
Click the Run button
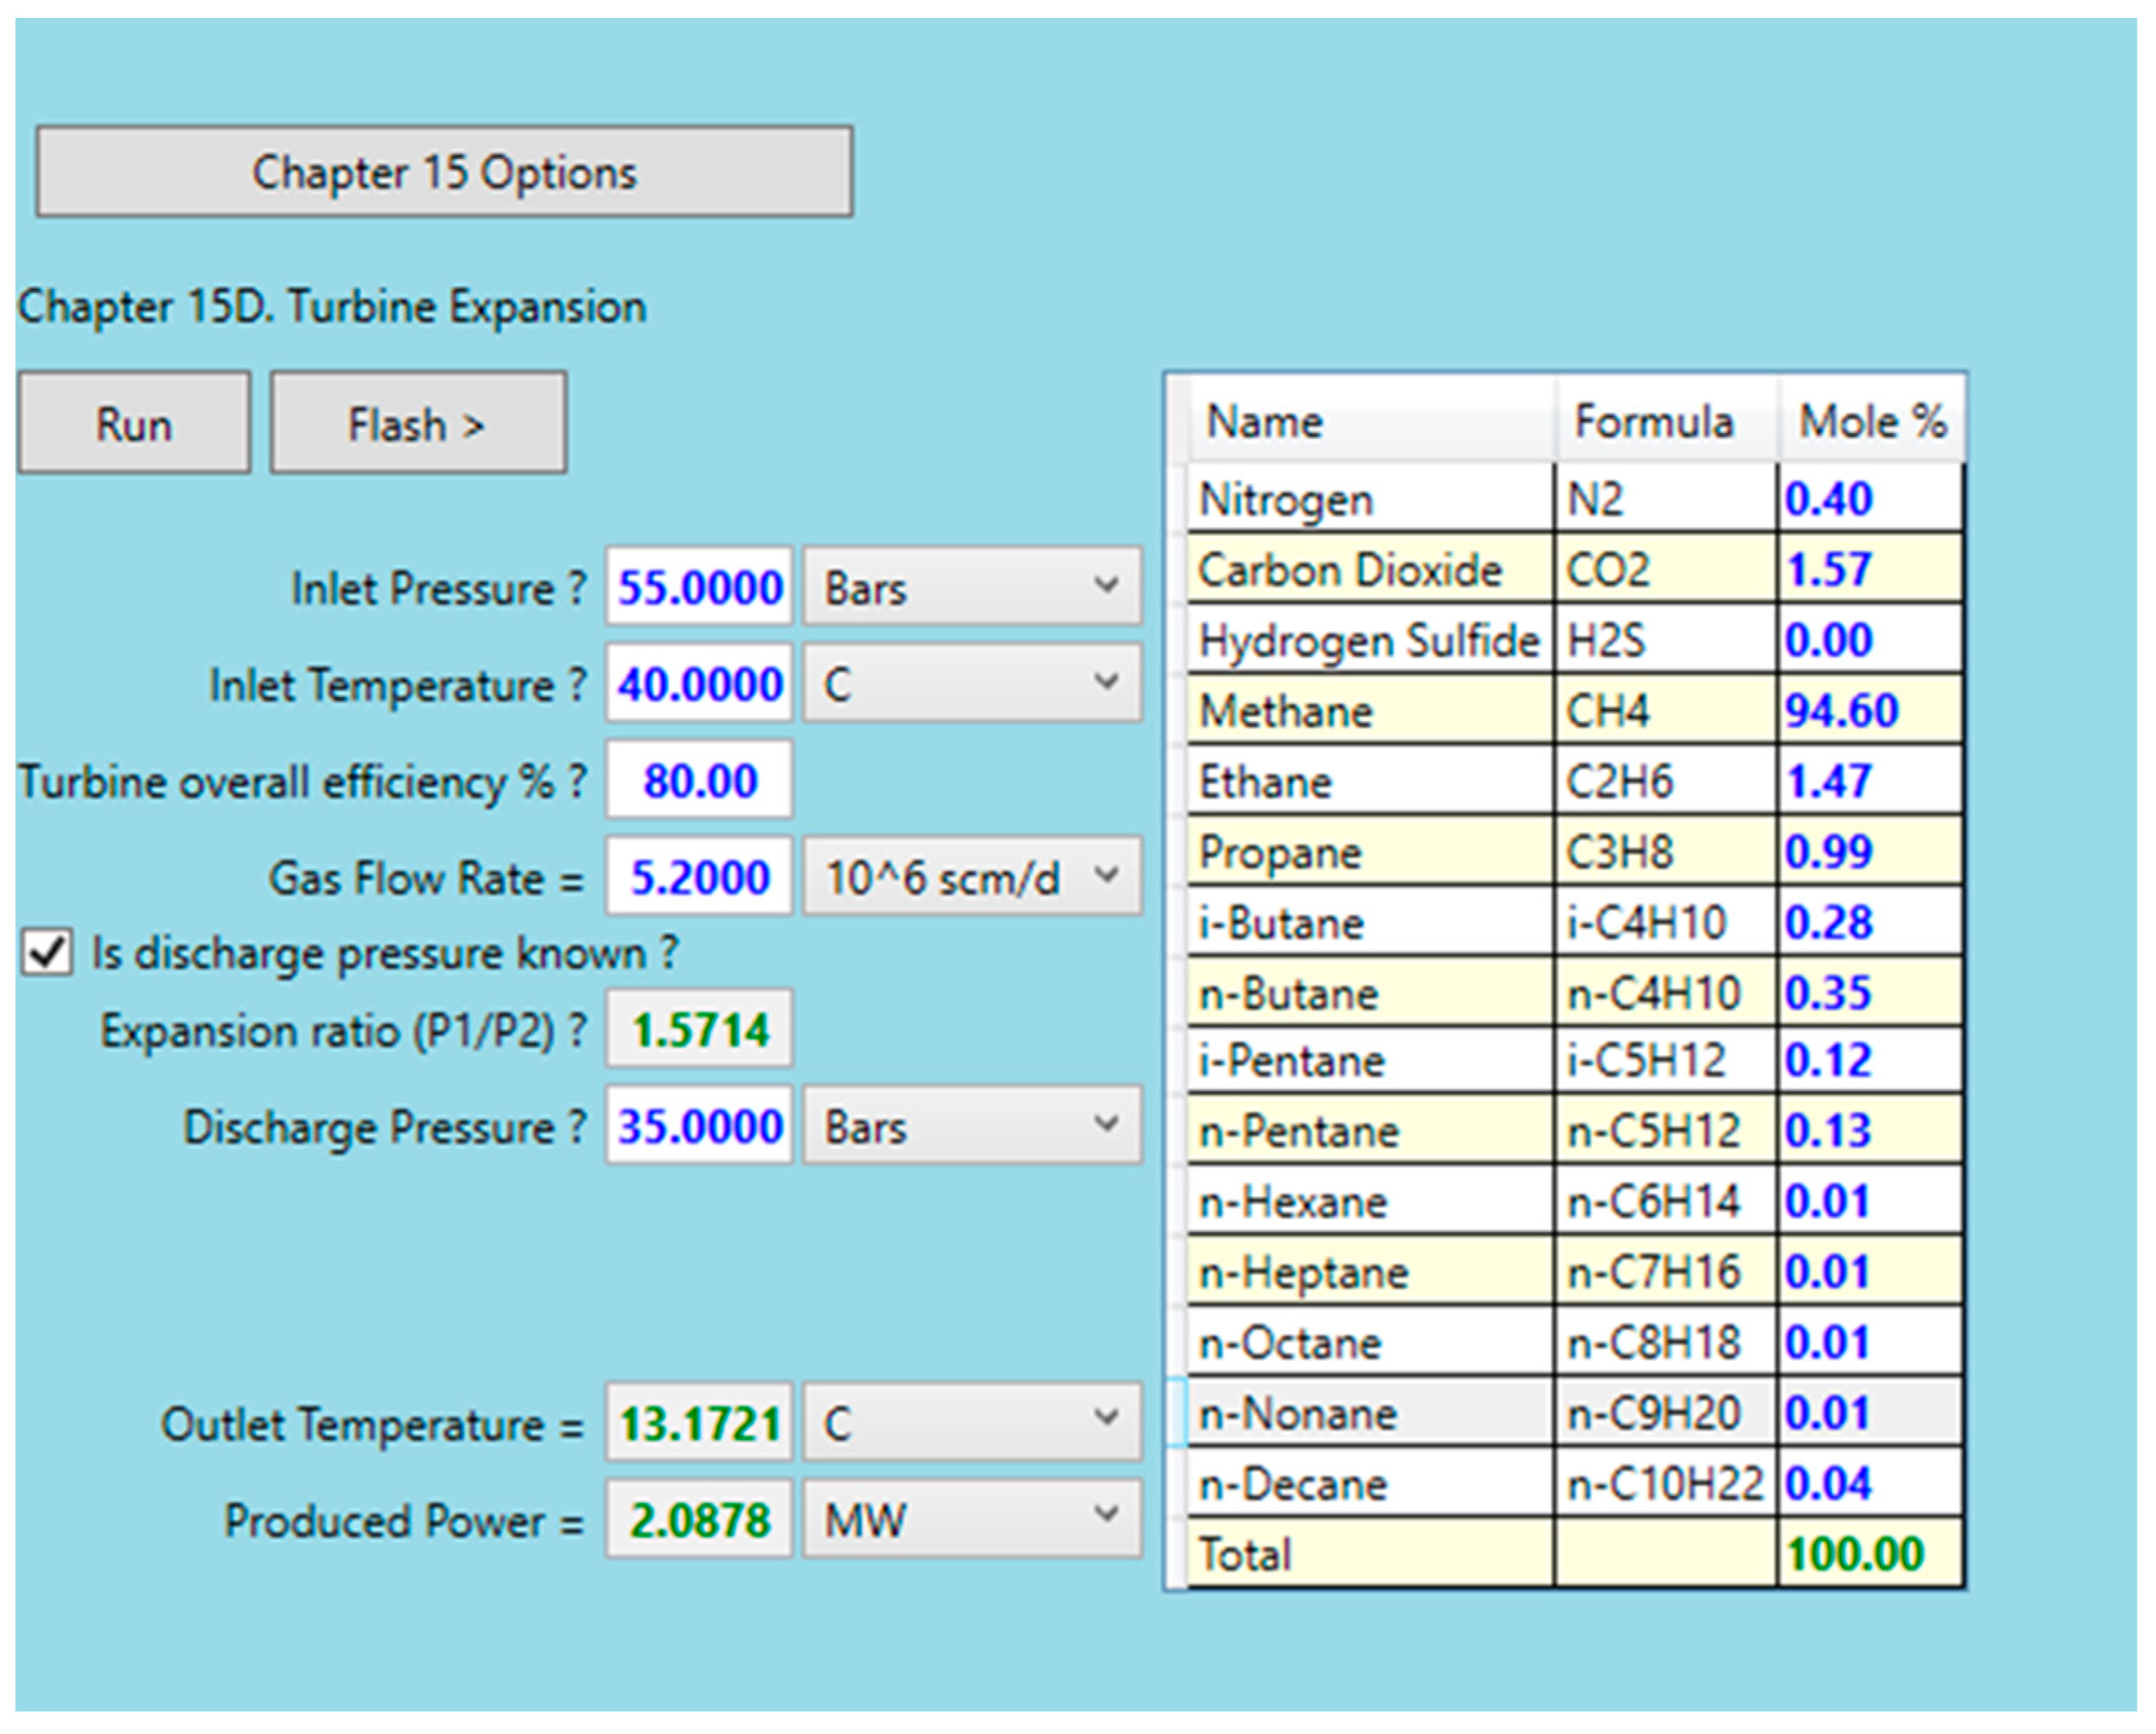pos(134,423)
